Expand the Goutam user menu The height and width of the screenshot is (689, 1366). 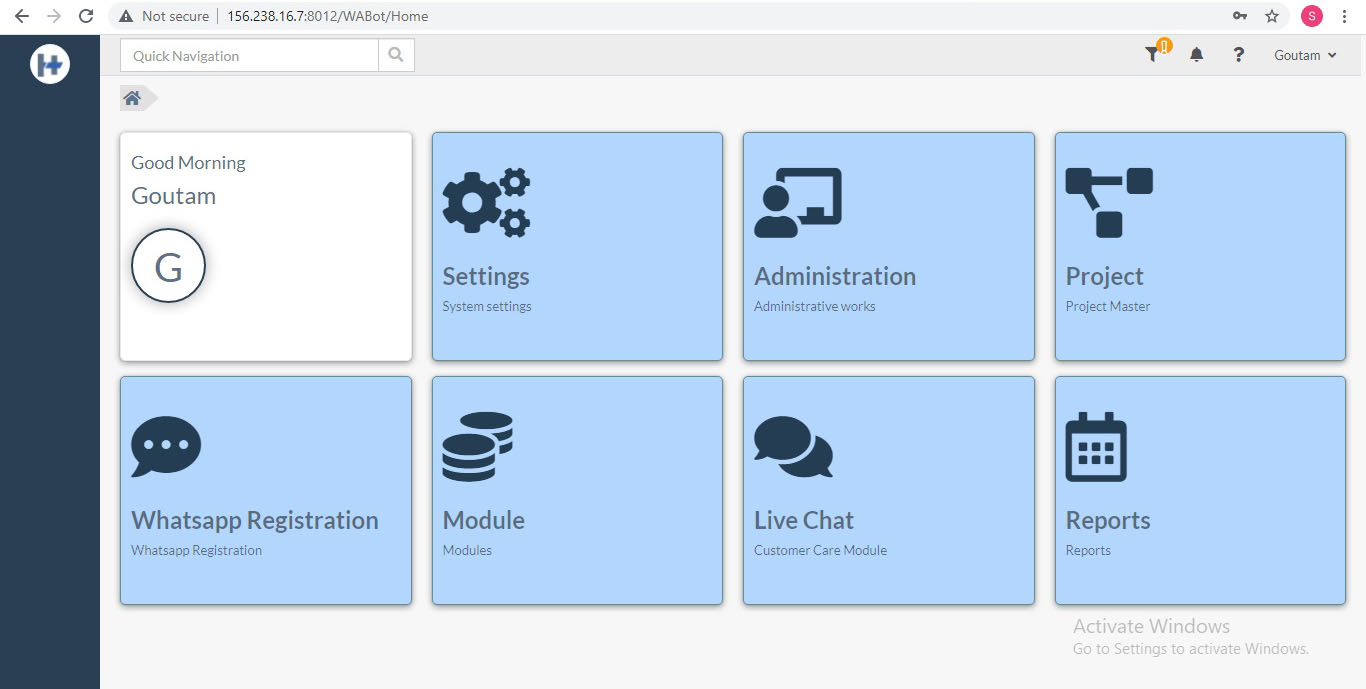coord(1303,55)
